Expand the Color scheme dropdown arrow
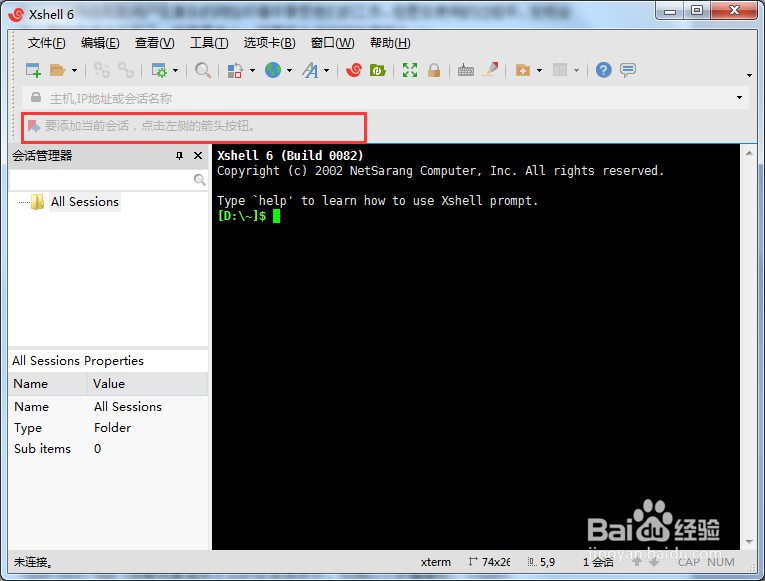765x581 pixels. click(x=252, y=71)
